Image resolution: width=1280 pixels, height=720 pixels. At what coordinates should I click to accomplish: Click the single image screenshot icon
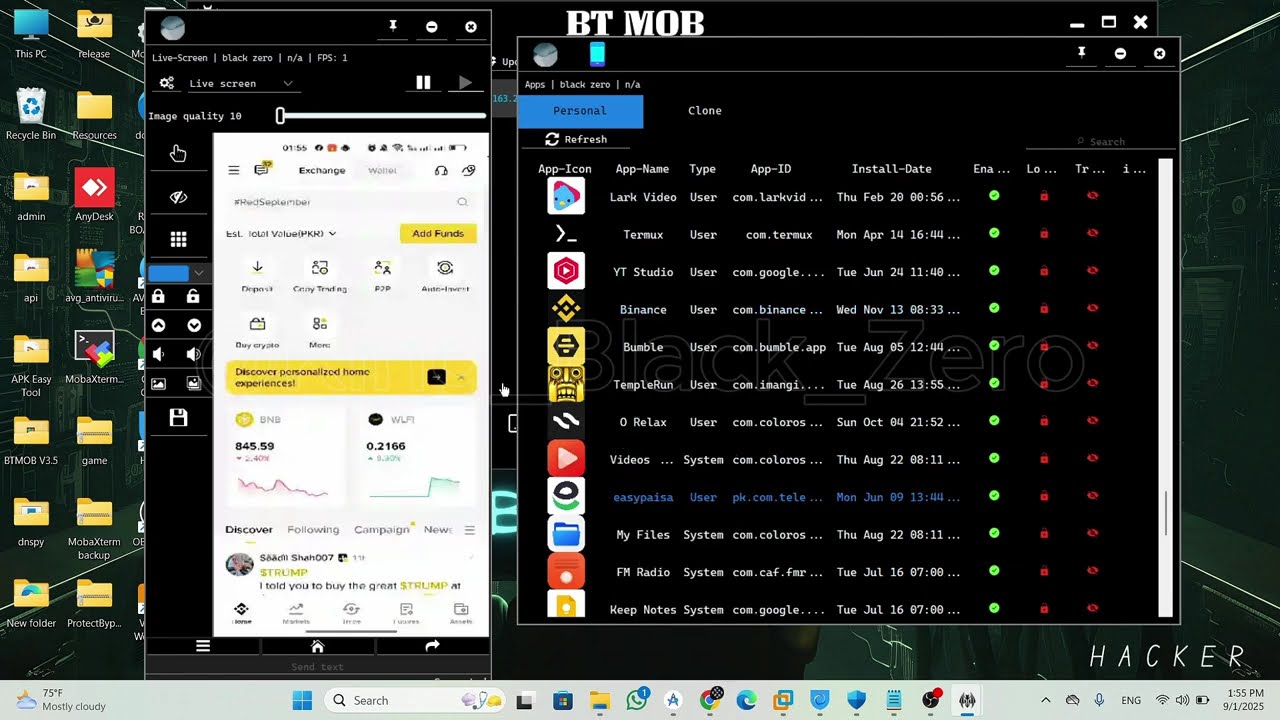pyautogui.click(x=158, y=383)
